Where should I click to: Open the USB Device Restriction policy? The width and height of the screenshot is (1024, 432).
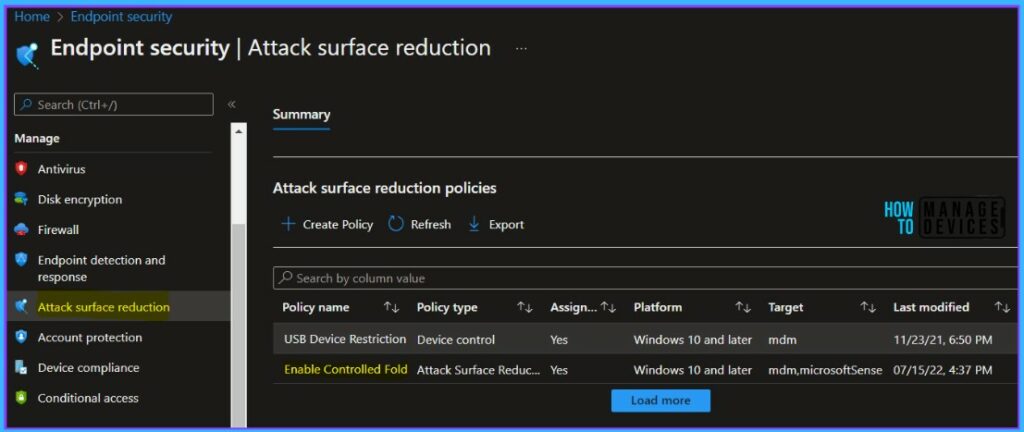pyautogui.click(x=345, y=339)
